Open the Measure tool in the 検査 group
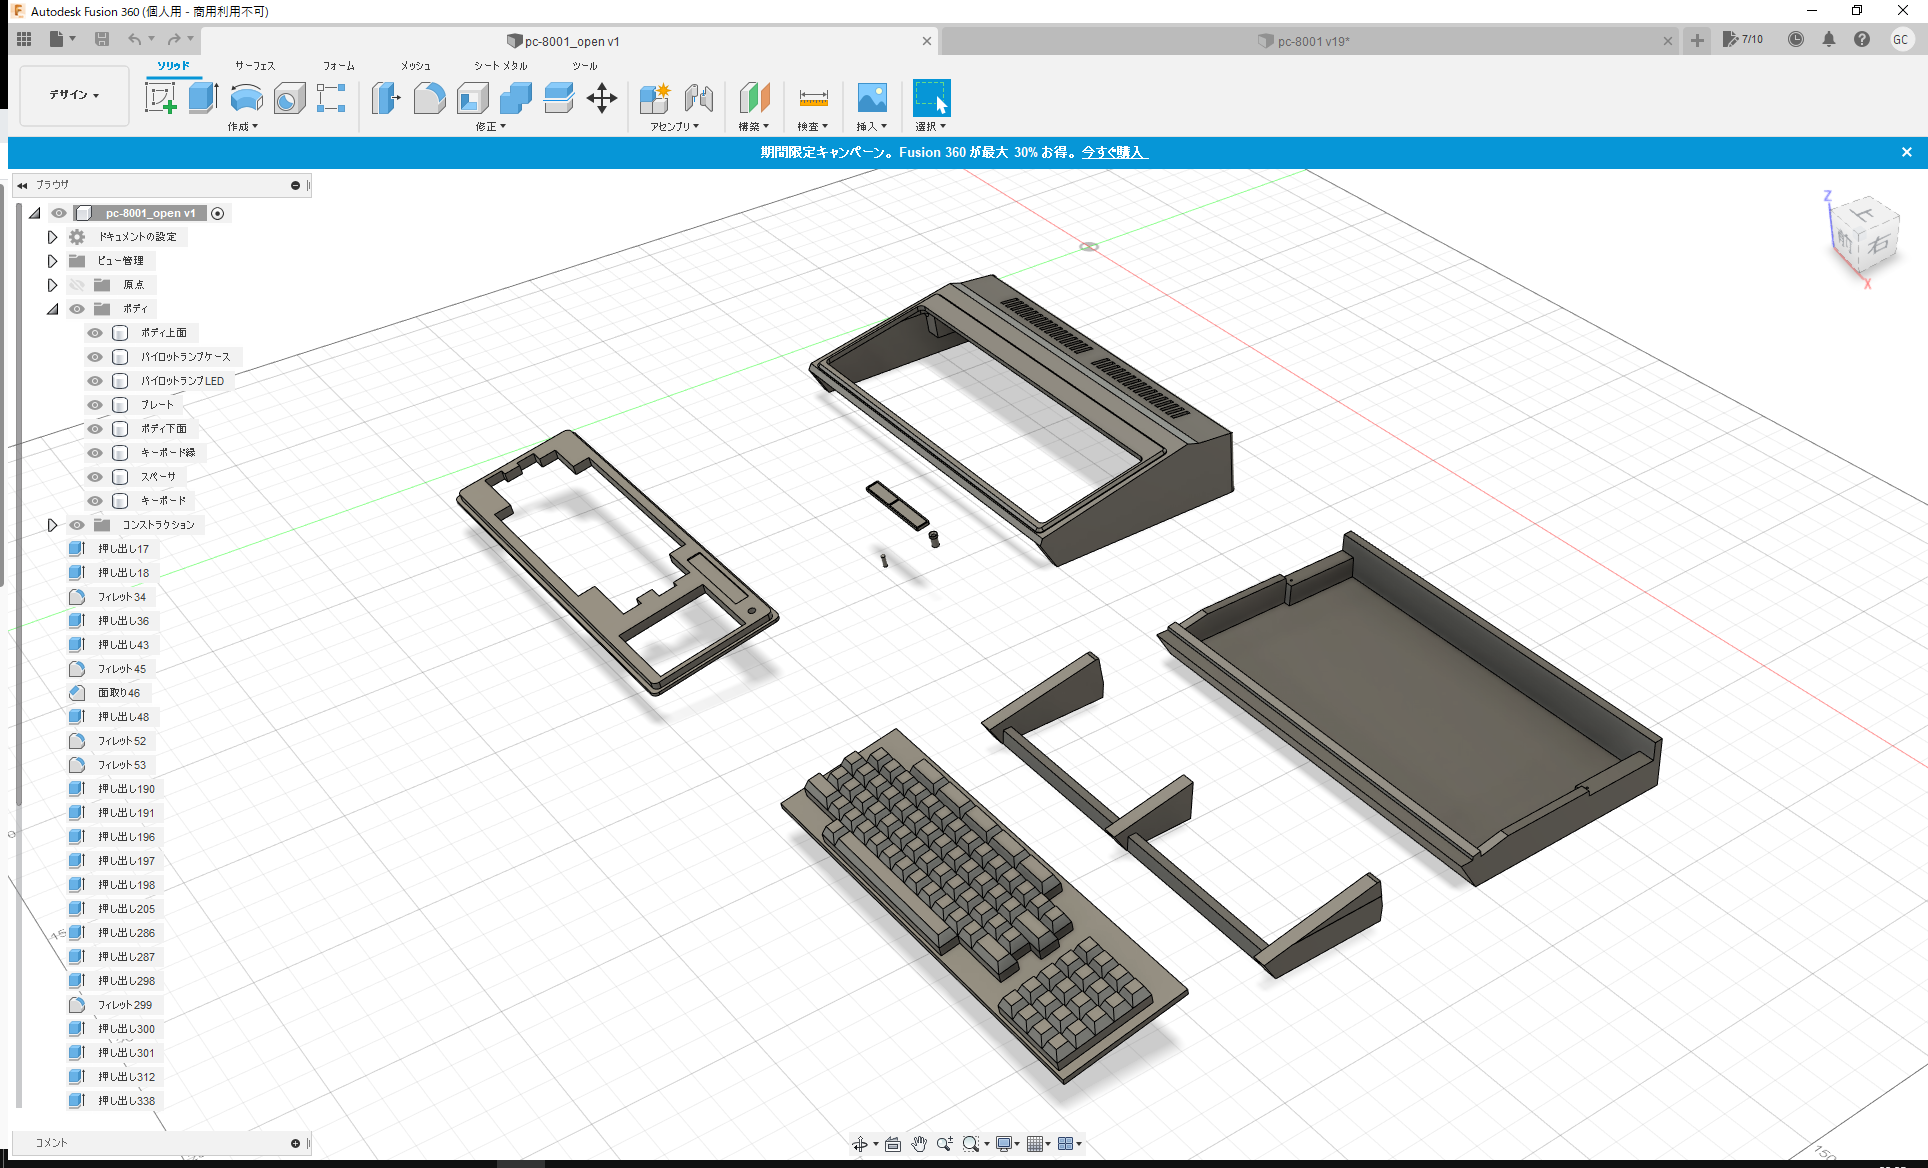The width and height of the screenshot is (1928, 1168). point(813,99)
